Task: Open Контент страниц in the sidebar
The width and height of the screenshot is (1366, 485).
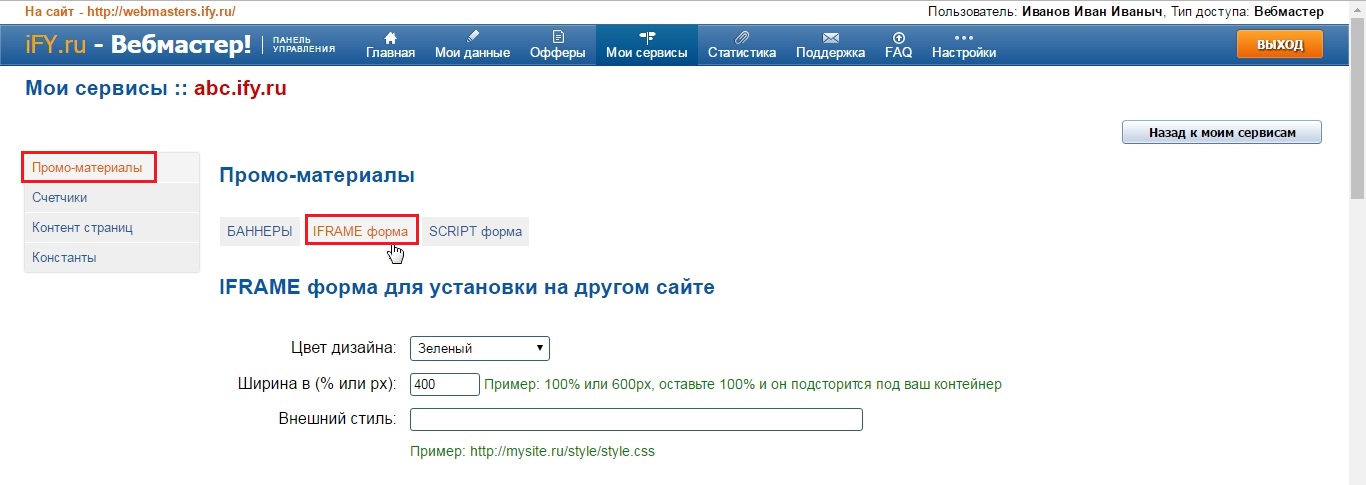Action: (x=82, y=228)
